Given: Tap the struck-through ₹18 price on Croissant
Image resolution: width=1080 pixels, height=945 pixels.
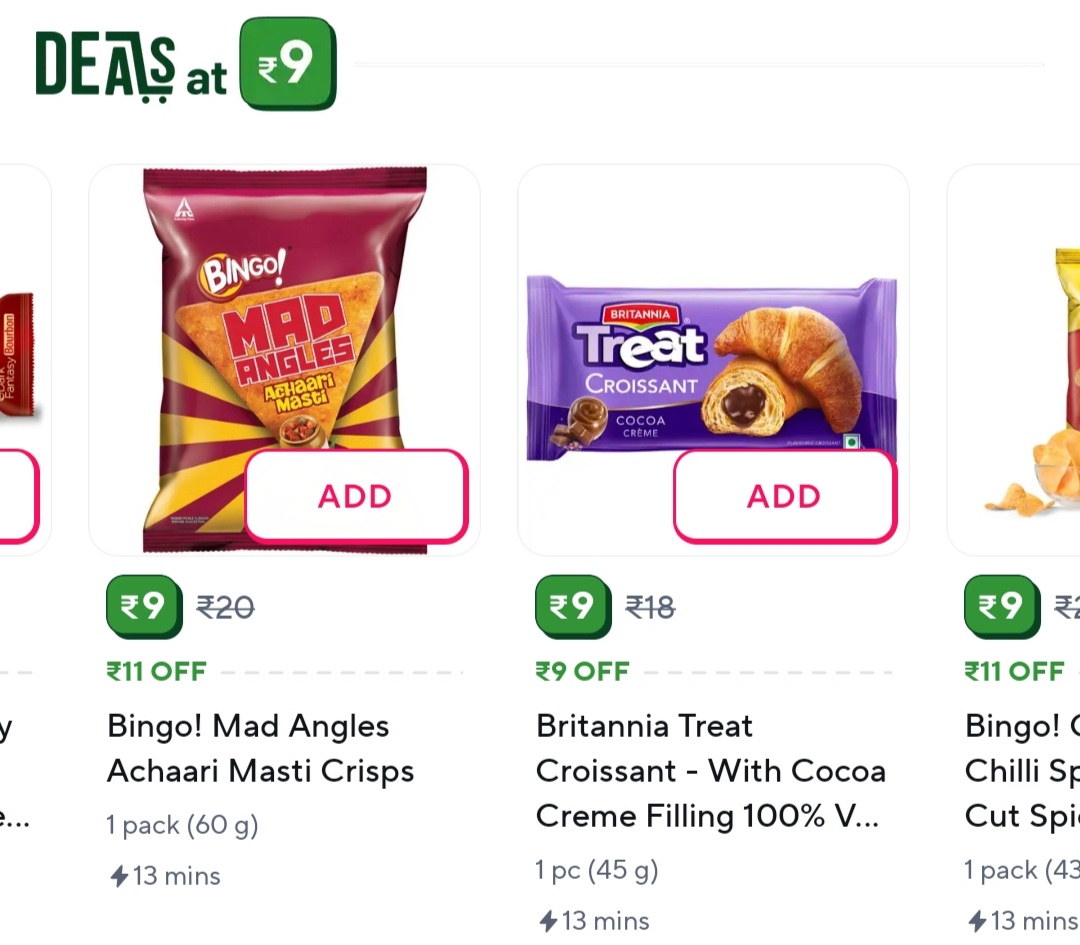Looking at the screenshot, I should 650,607.
